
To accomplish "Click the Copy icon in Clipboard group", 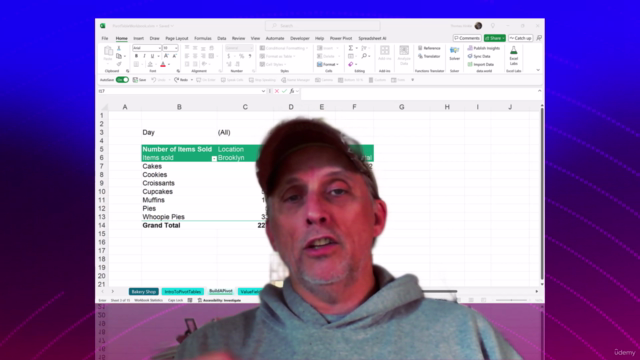I will pyautogui.click(x=119, y=56).
